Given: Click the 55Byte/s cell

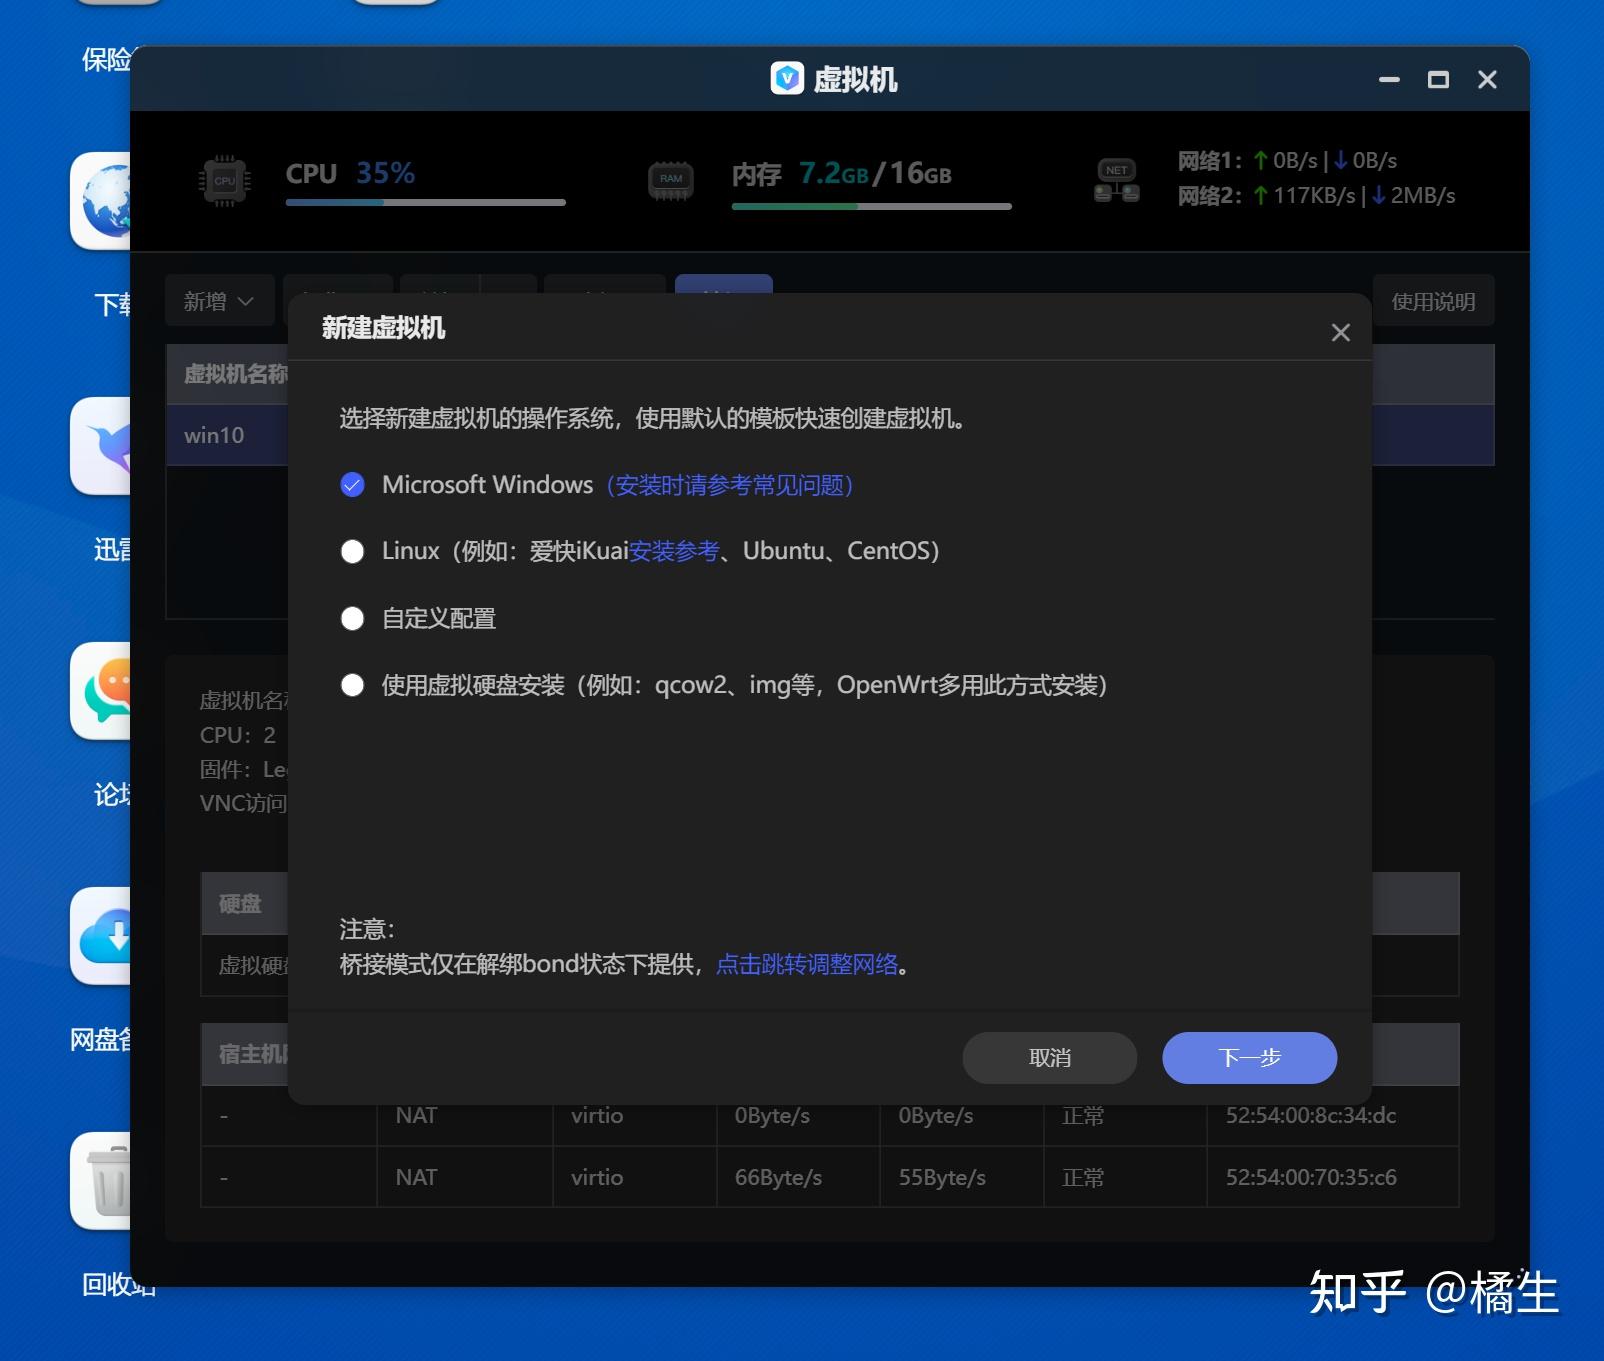Looking at the screenshot, I should click(942, 1178).
